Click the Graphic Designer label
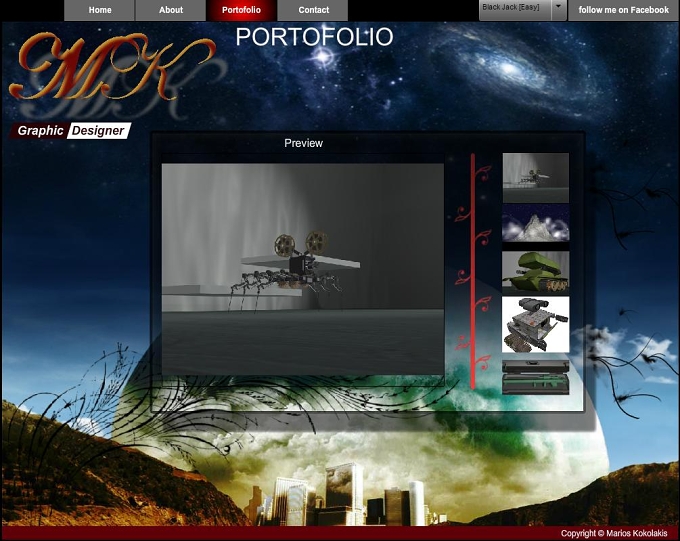The width and height of the screenshot is (680, 541). point(71,131)
